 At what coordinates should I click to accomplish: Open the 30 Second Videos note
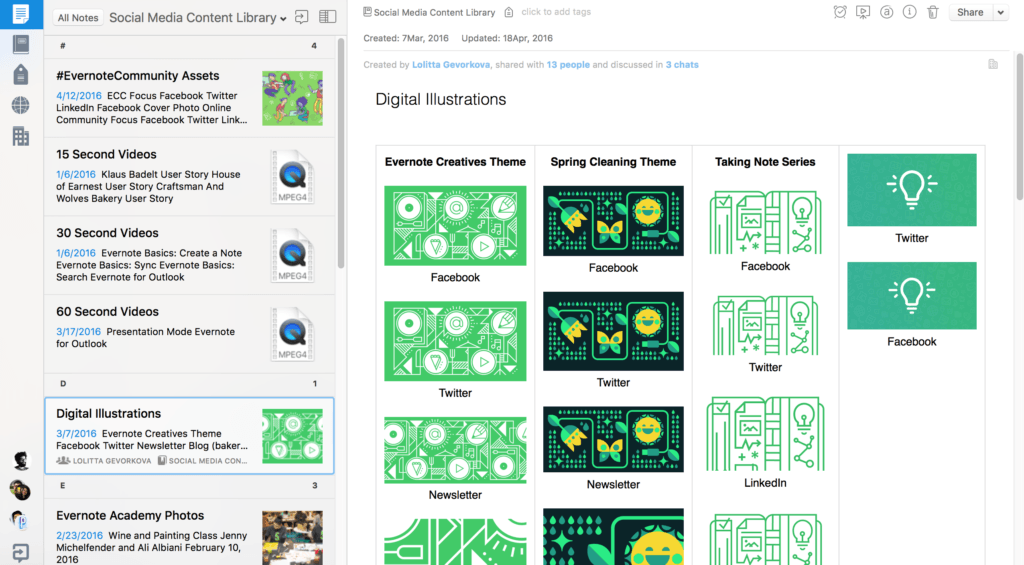tap(189, 255)
